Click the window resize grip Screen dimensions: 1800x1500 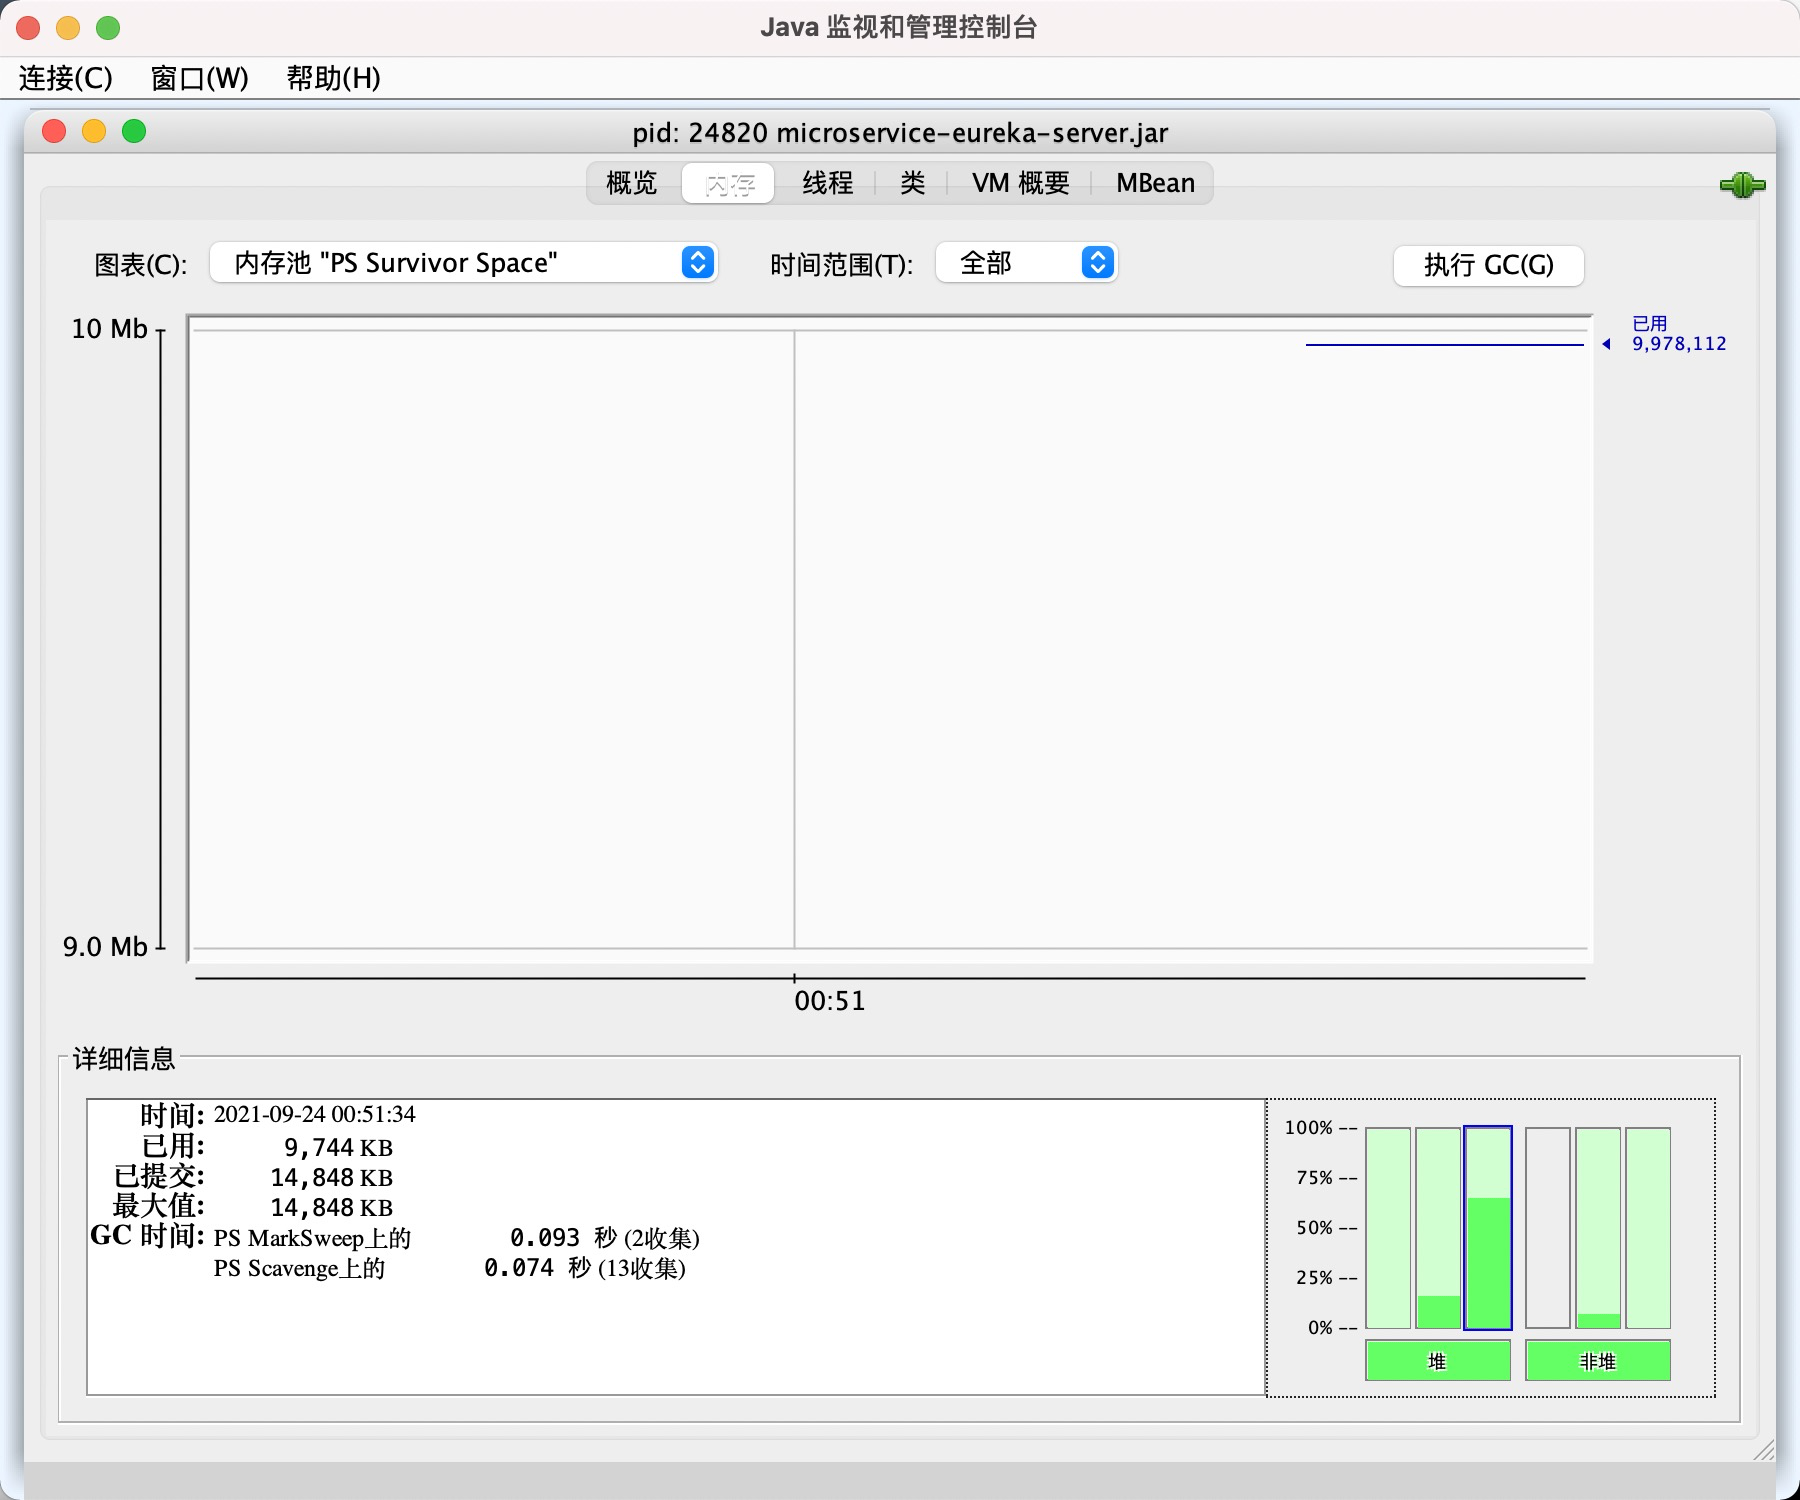coord(1764,1450)
